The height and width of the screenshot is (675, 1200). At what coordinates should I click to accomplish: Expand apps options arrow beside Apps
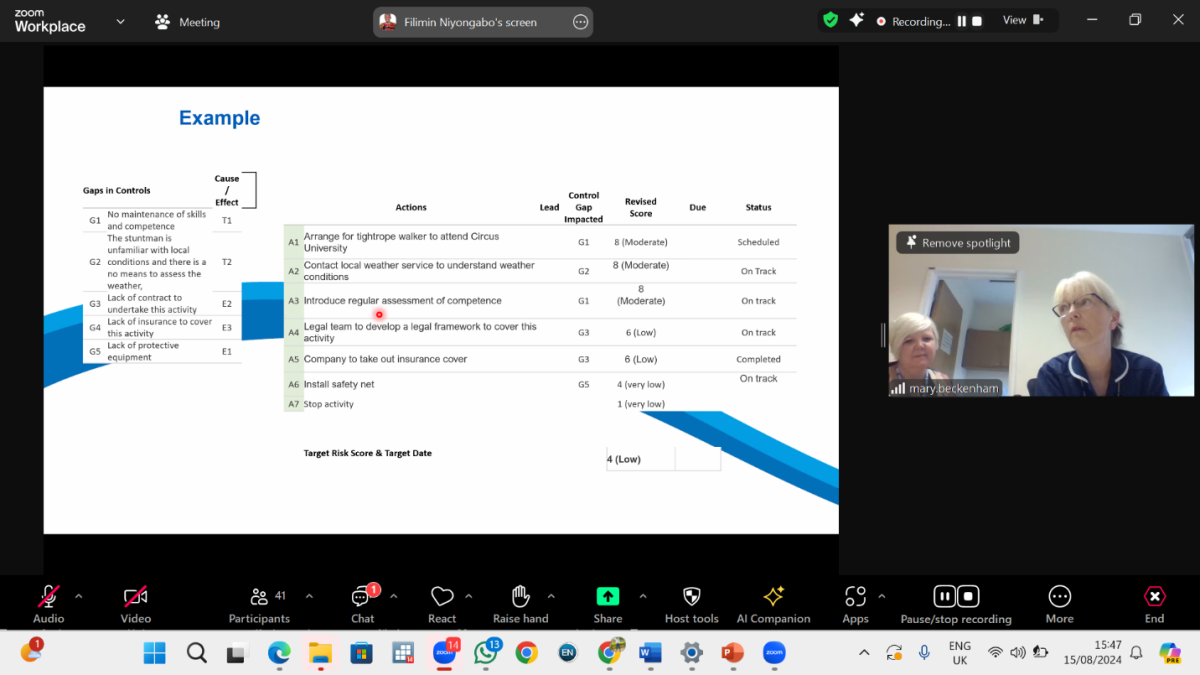pyautogui.click(x=881, y=596)
